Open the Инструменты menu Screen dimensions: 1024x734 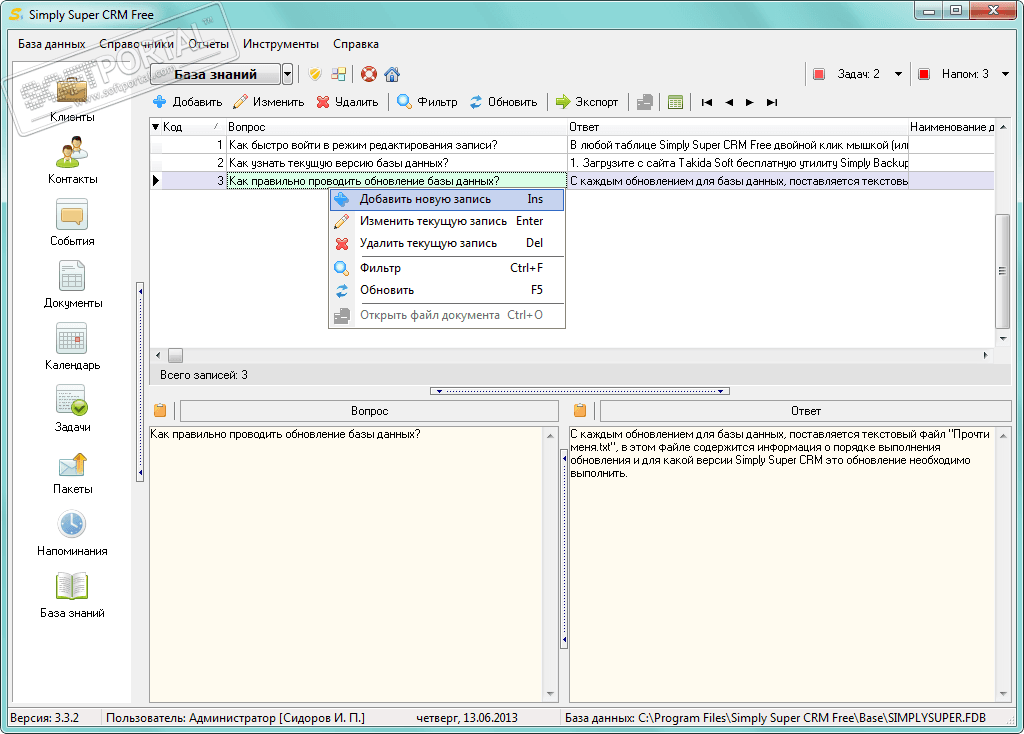(281, 44)
